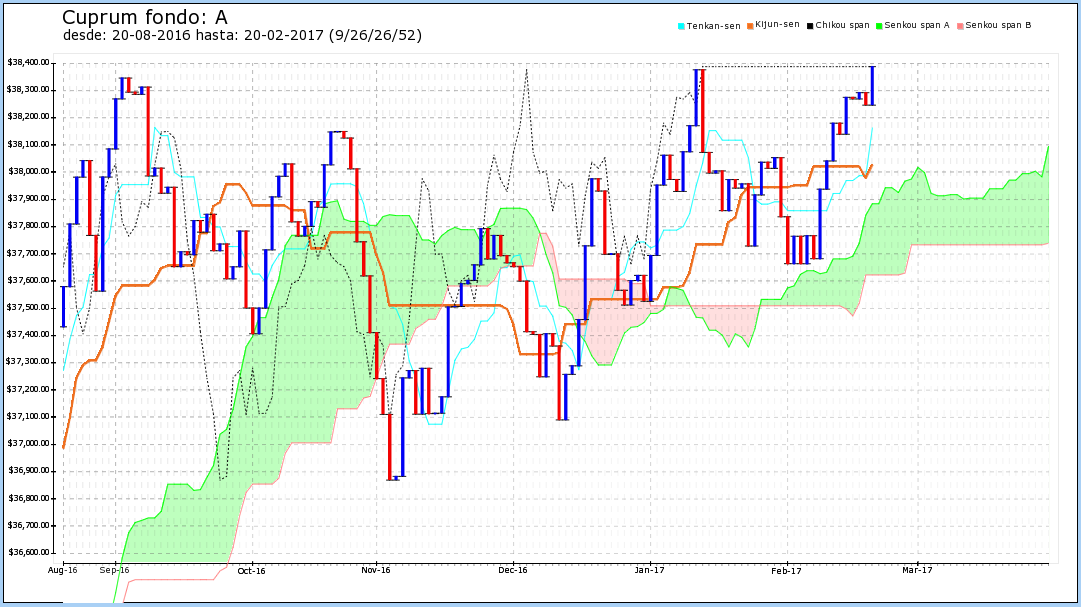The height and width of the screenshot is (607, 1081).
Task: Click the "$37,800.00" price axis label
Action: pyautogui.click(x=28, y=226)
